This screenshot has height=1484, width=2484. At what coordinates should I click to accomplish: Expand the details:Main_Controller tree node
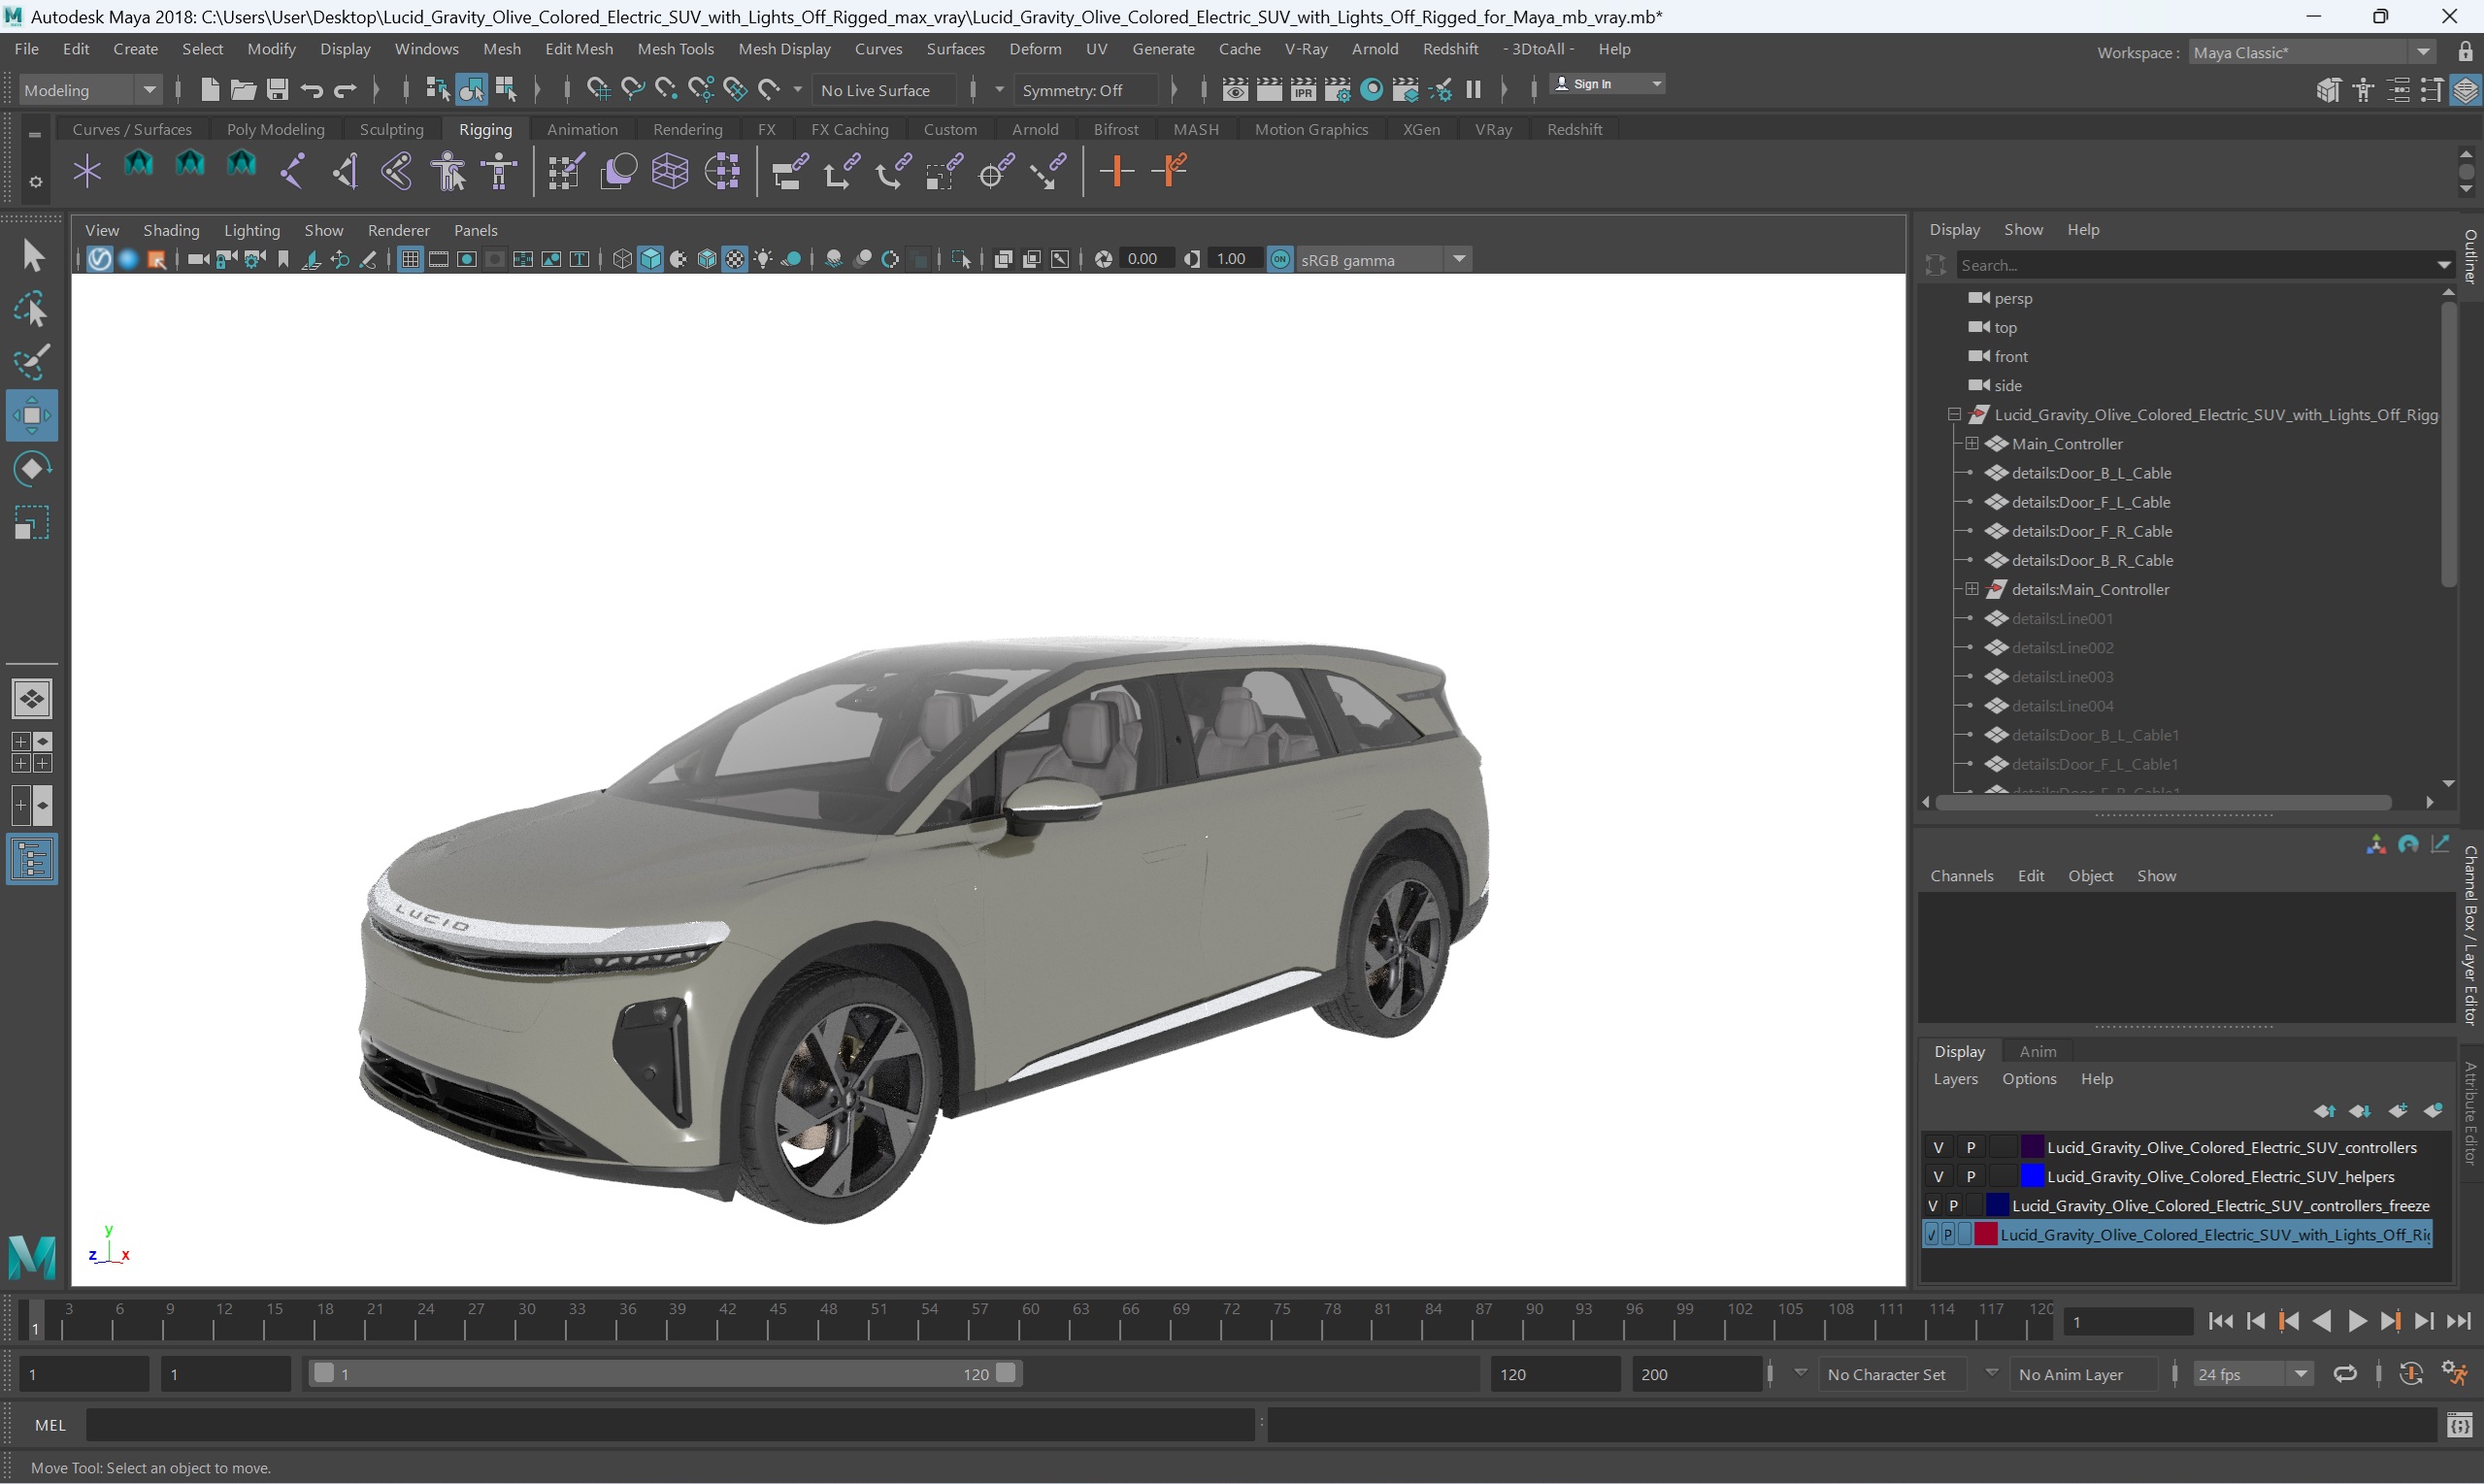(1972, 589)
